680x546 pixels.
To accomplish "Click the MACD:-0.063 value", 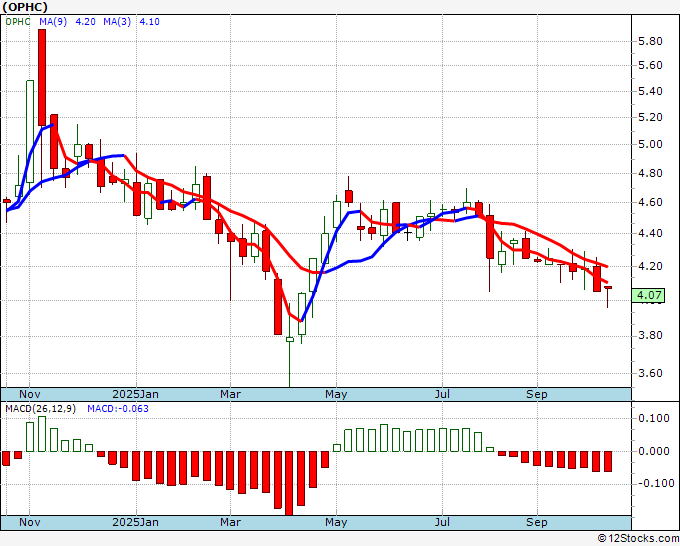I will [118, 409].
